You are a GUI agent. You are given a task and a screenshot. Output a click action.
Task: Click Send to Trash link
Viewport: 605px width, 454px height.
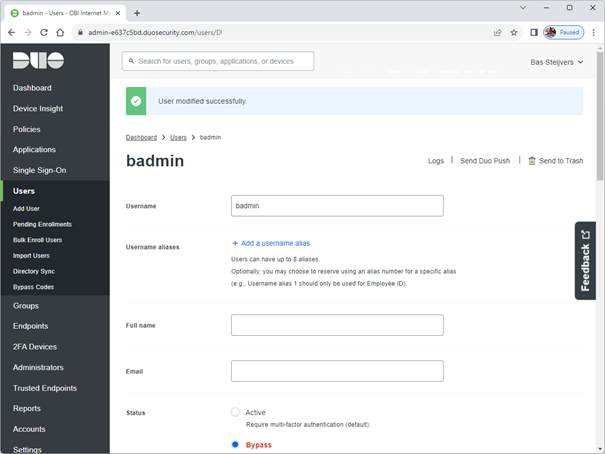[x=561, y=161]
